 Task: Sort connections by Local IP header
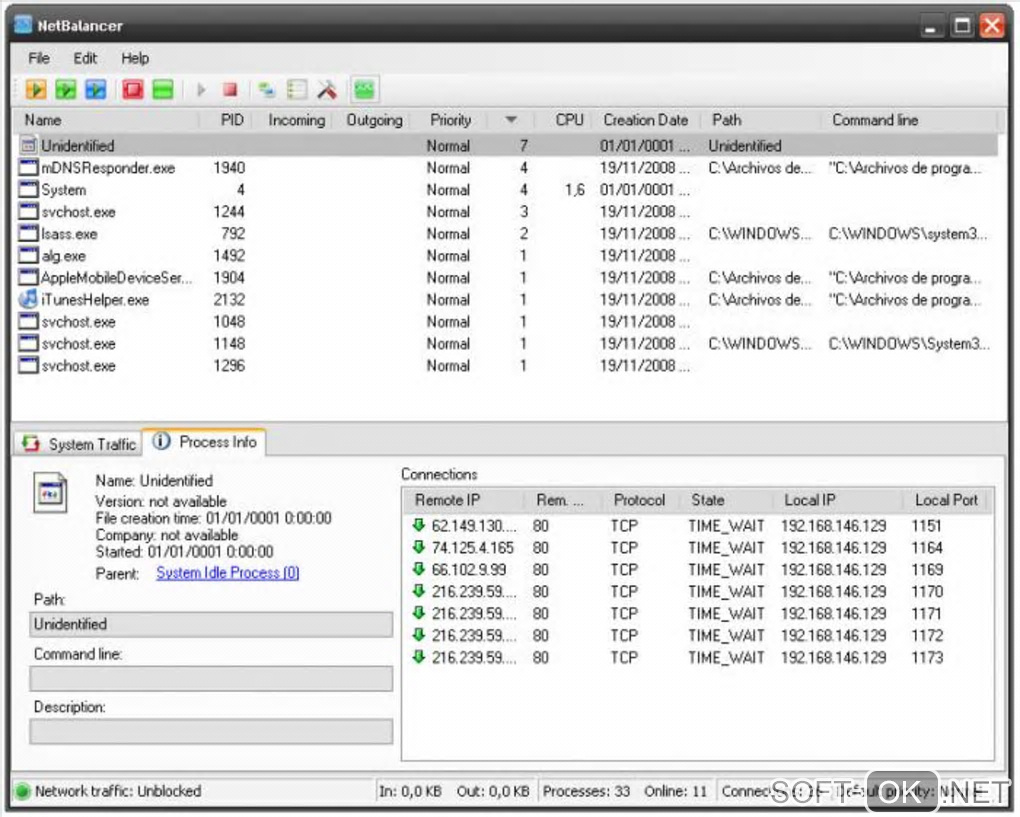click(838, 500)
